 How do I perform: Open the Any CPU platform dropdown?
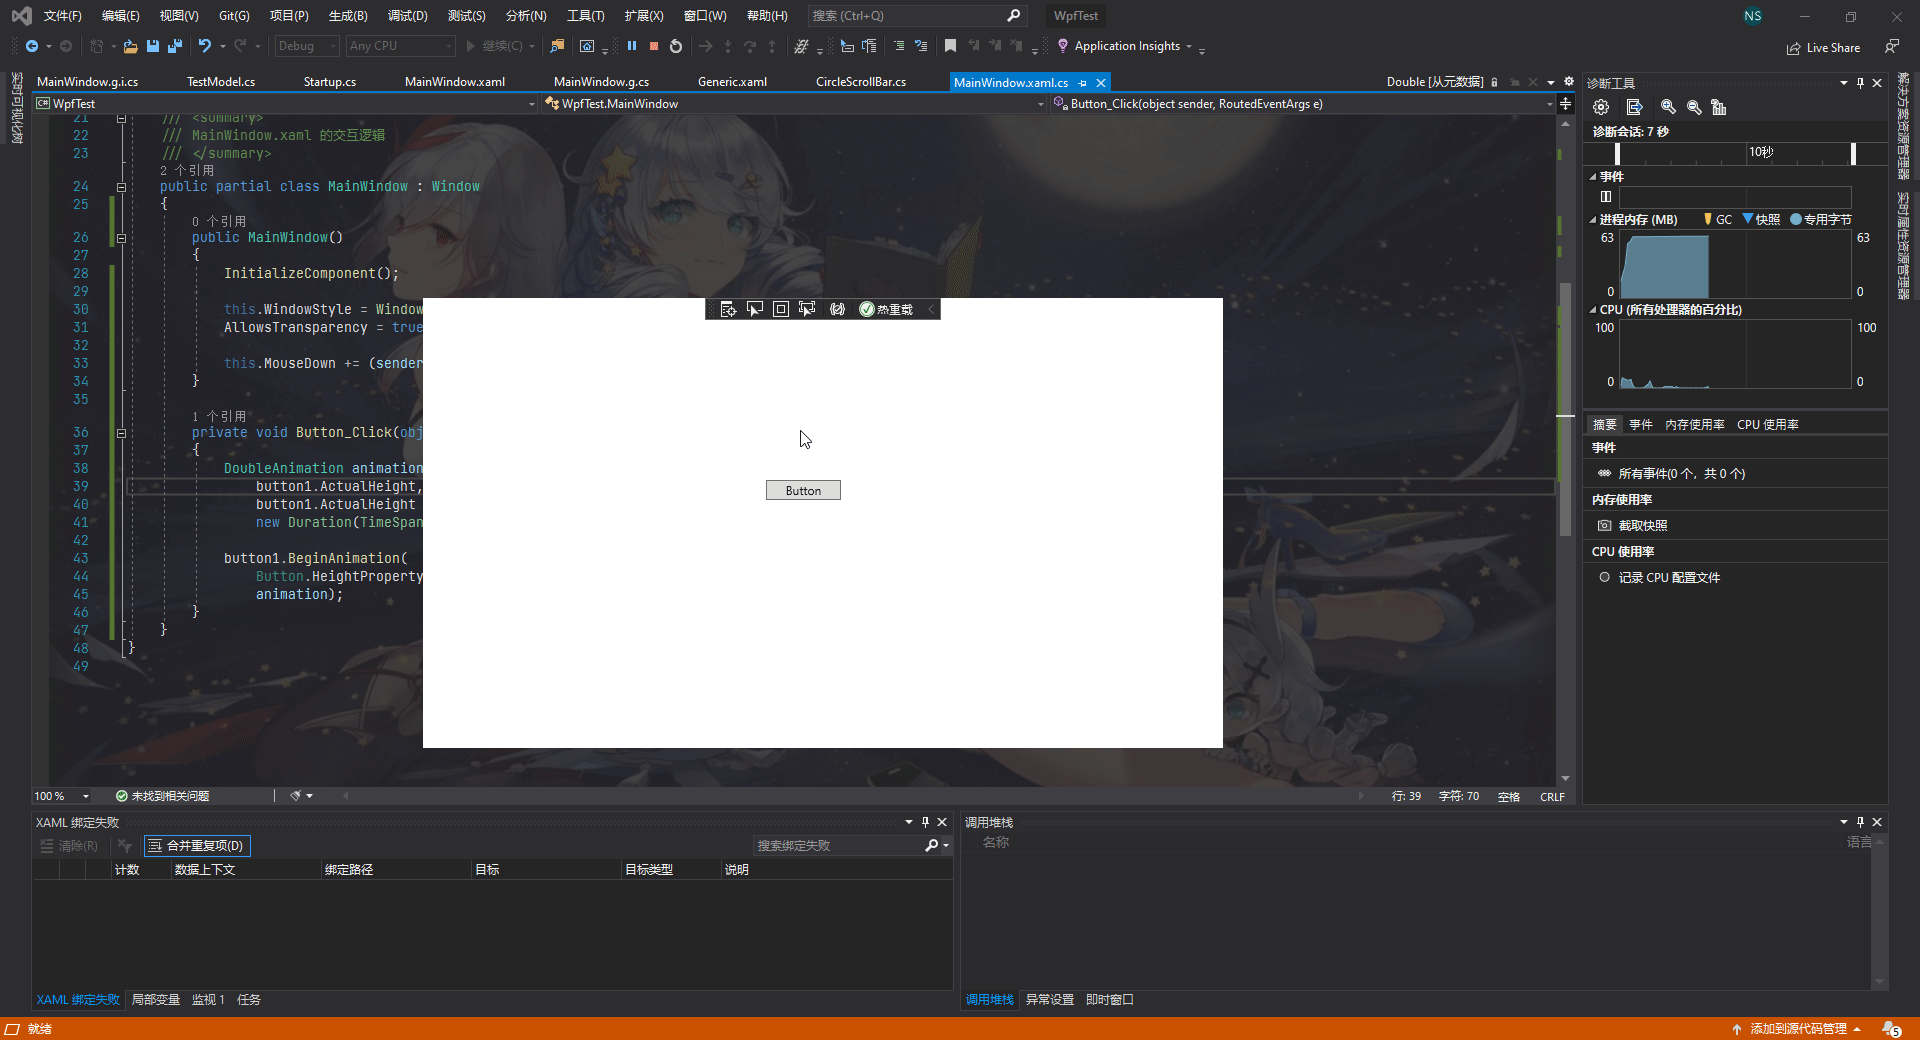(x=399, y=46)
